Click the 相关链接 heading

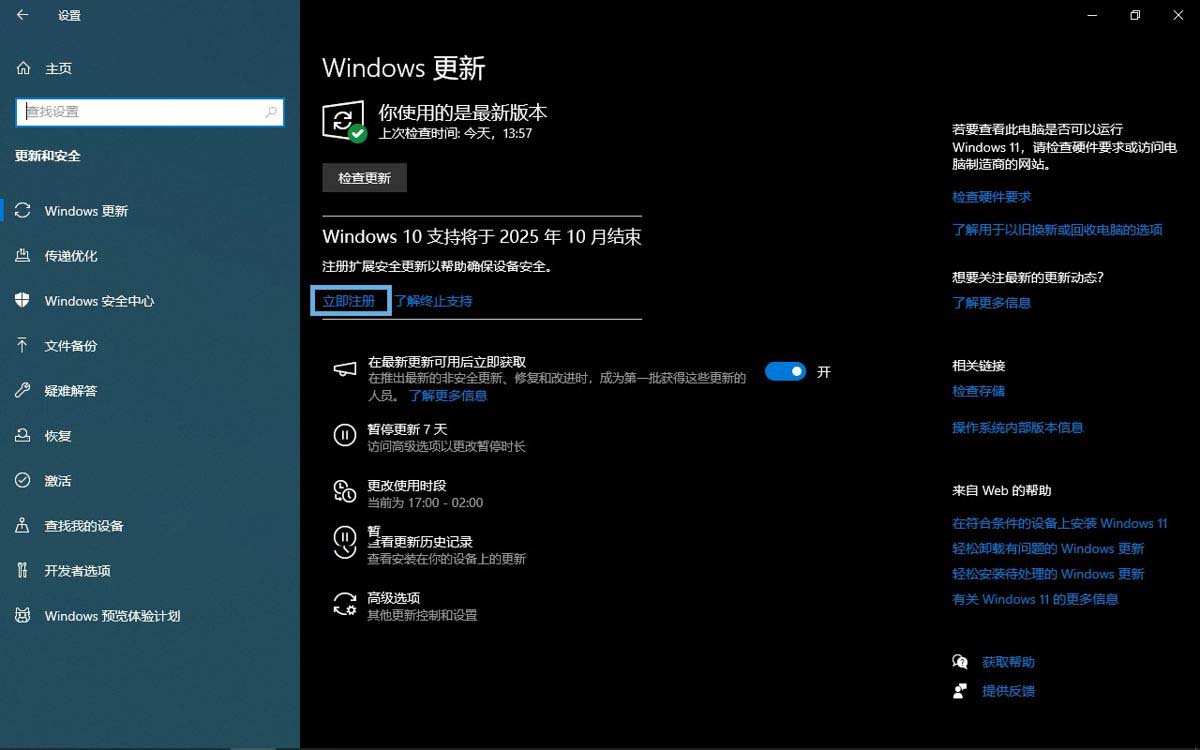click(x=979, y=366)
